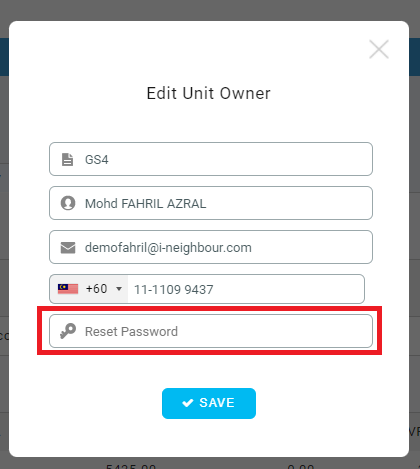Click the key icon beside Reset Password
420x469 pixels.
pos(68,331)
